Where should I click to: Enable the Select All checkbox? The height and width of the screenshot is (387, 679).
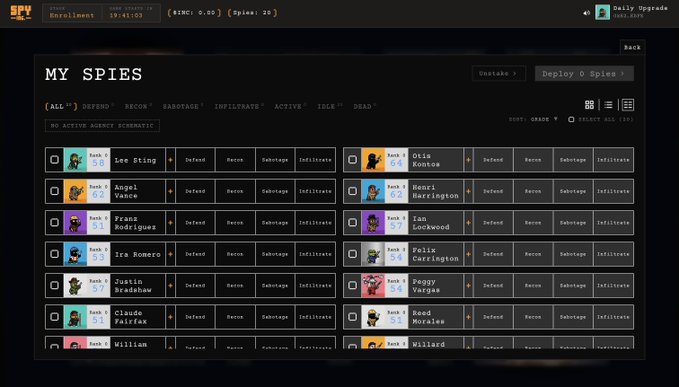[571, 119]
